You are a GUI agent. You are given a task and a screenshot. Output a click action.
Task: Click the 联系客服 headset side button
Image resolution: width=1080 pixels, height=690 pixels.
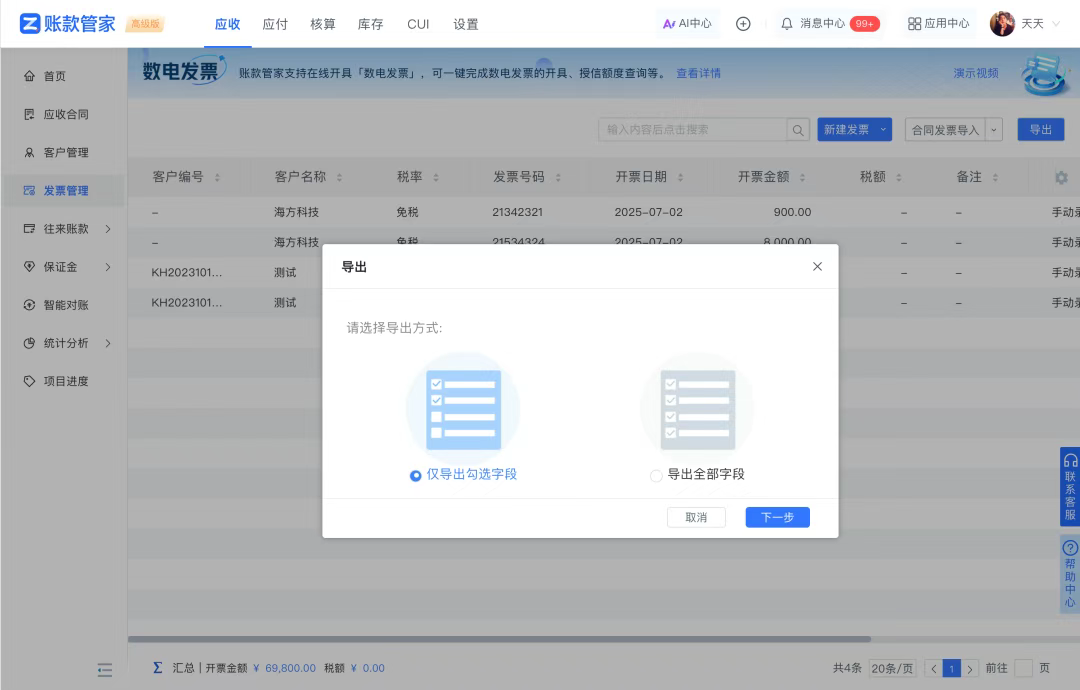[x=1070, y=487]
